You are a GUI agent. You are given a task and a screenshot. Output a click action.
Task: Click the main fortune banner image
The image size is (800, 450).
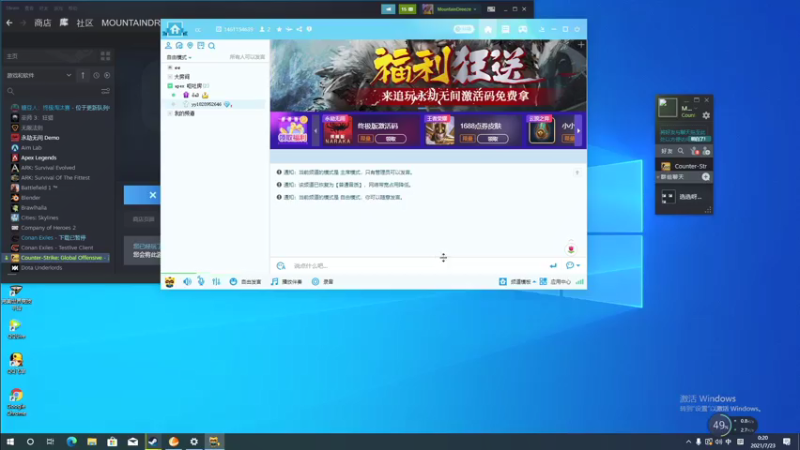click(x=428, y=76)
